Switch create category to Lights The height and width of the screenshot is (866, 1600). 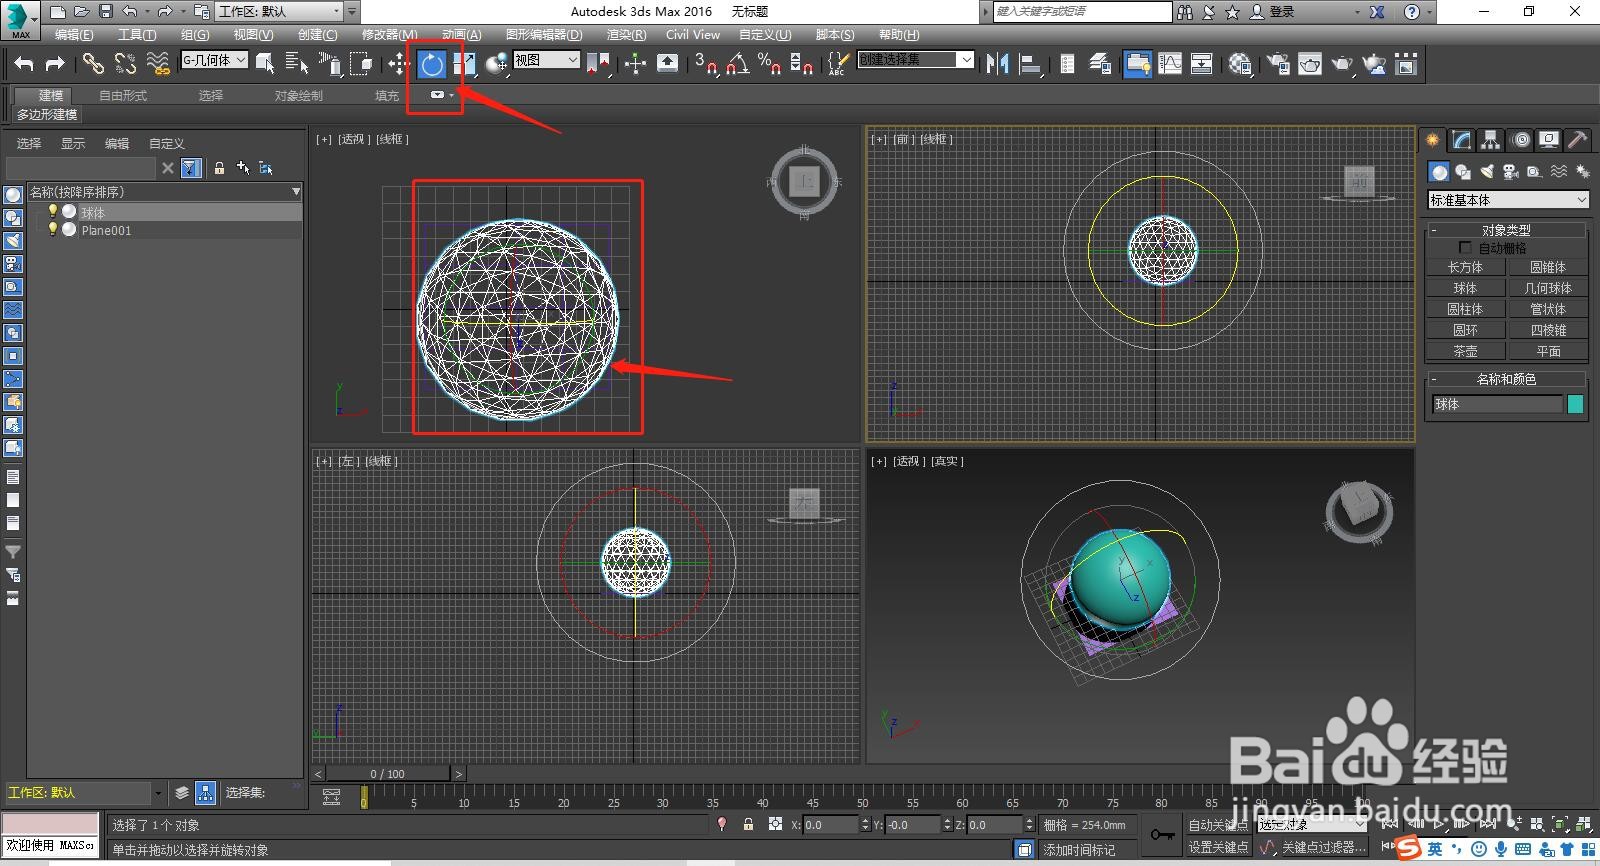[1487, 172]
